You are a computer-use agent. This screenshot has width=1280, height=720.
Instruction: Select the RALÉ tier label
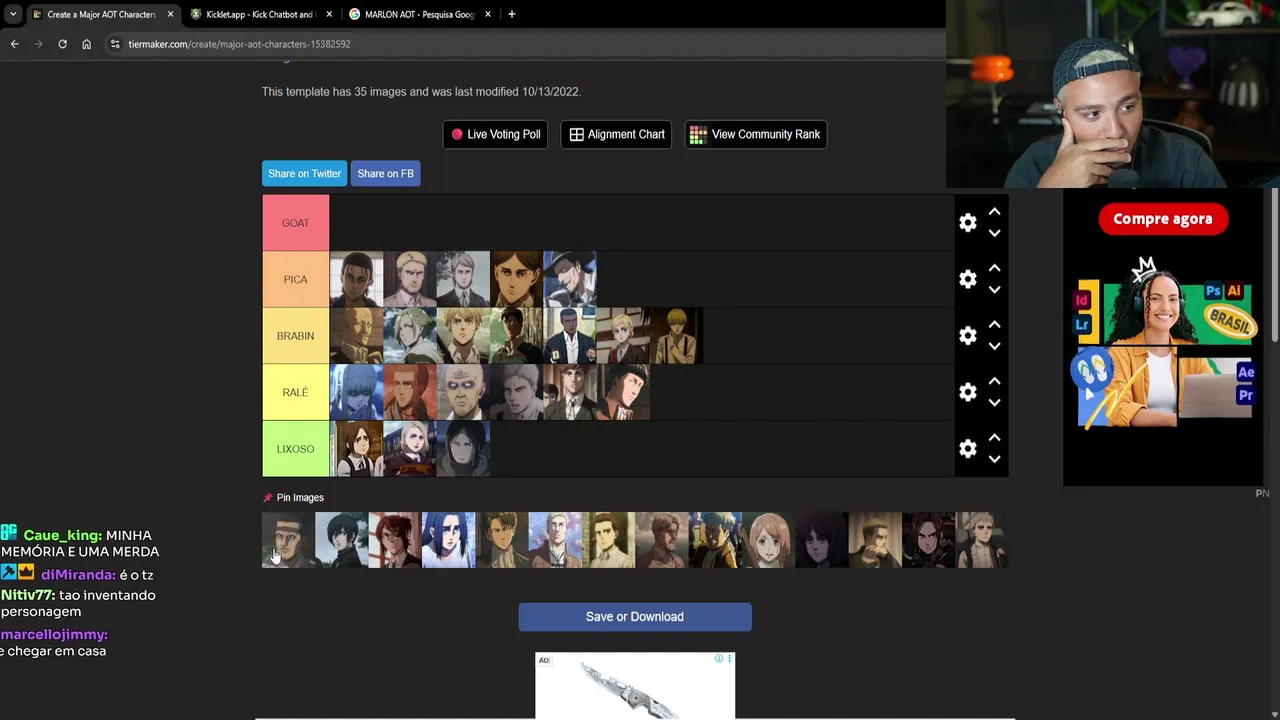point(295,392)
